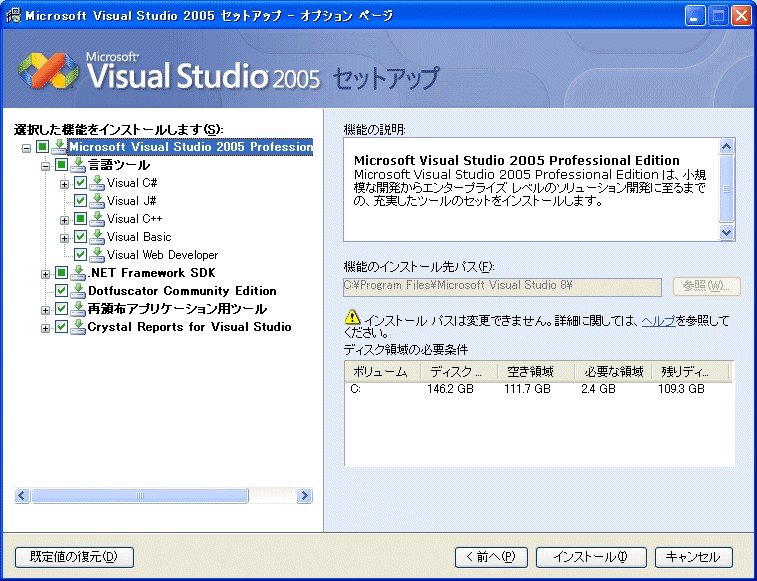Click the 2.4 GB required space value
Image resolution: width=757 pixels, height=581 pixels.
click(598, 389)
